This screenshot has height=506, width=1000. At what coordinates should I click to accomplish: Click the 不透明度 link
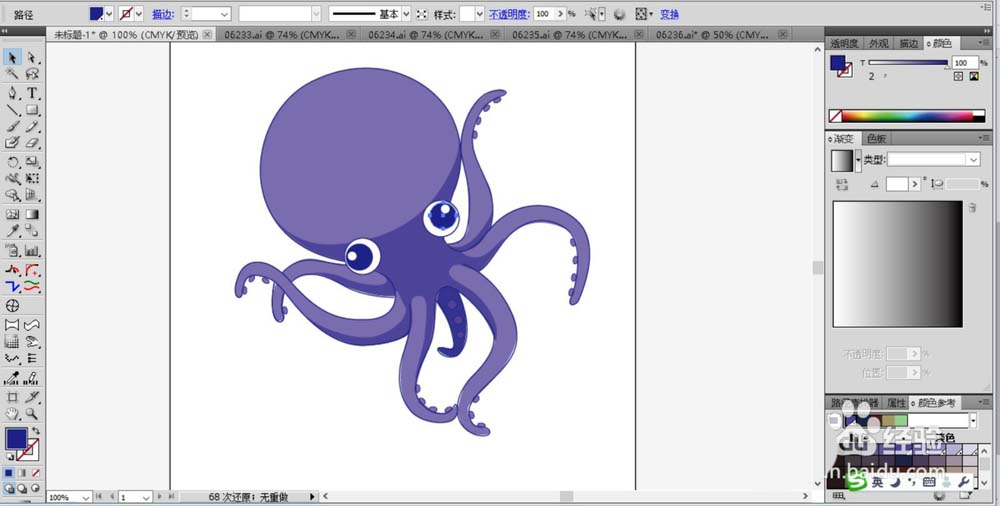[509, 14]
